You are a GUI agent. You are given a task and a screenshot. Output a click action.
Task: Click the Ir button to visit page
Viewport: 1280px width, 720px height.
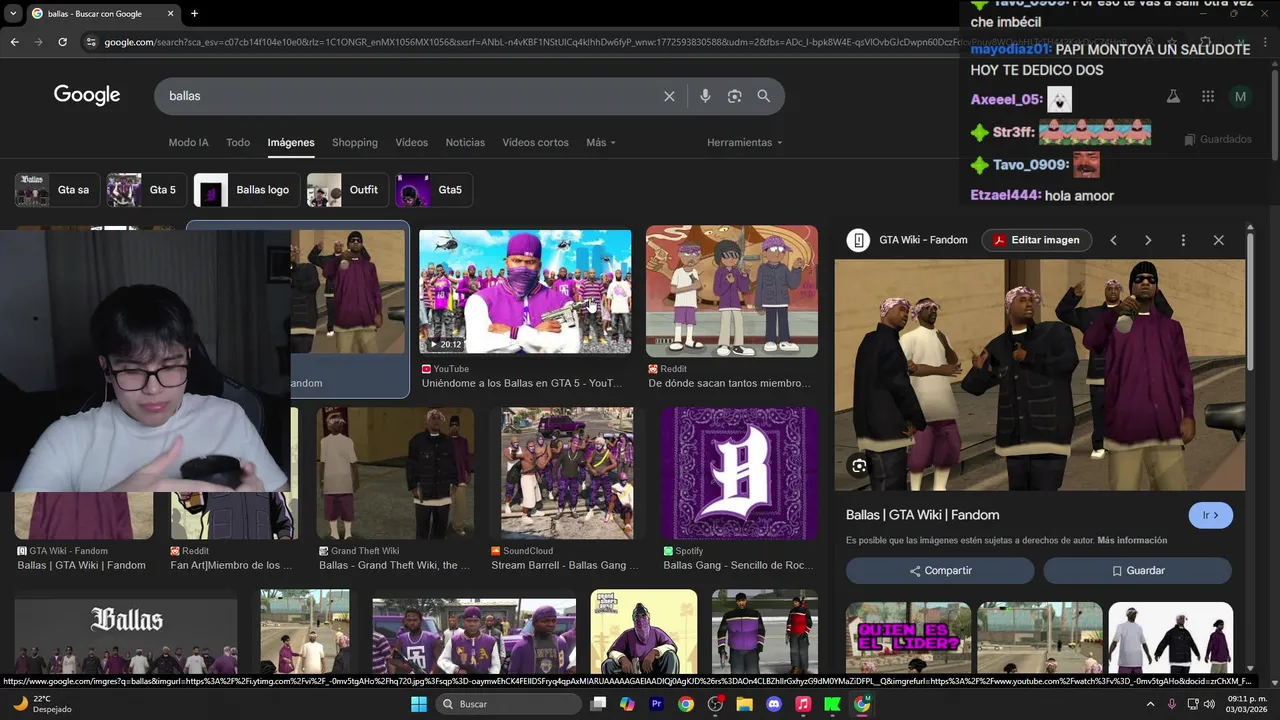click(1211, 515)
